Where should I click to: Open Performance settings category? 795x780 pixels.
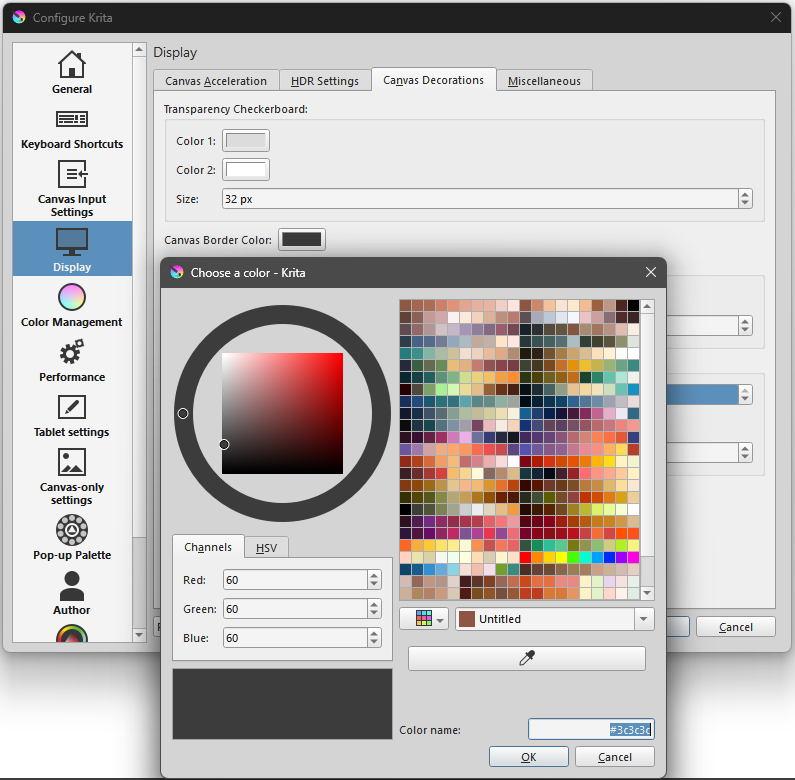72,361
